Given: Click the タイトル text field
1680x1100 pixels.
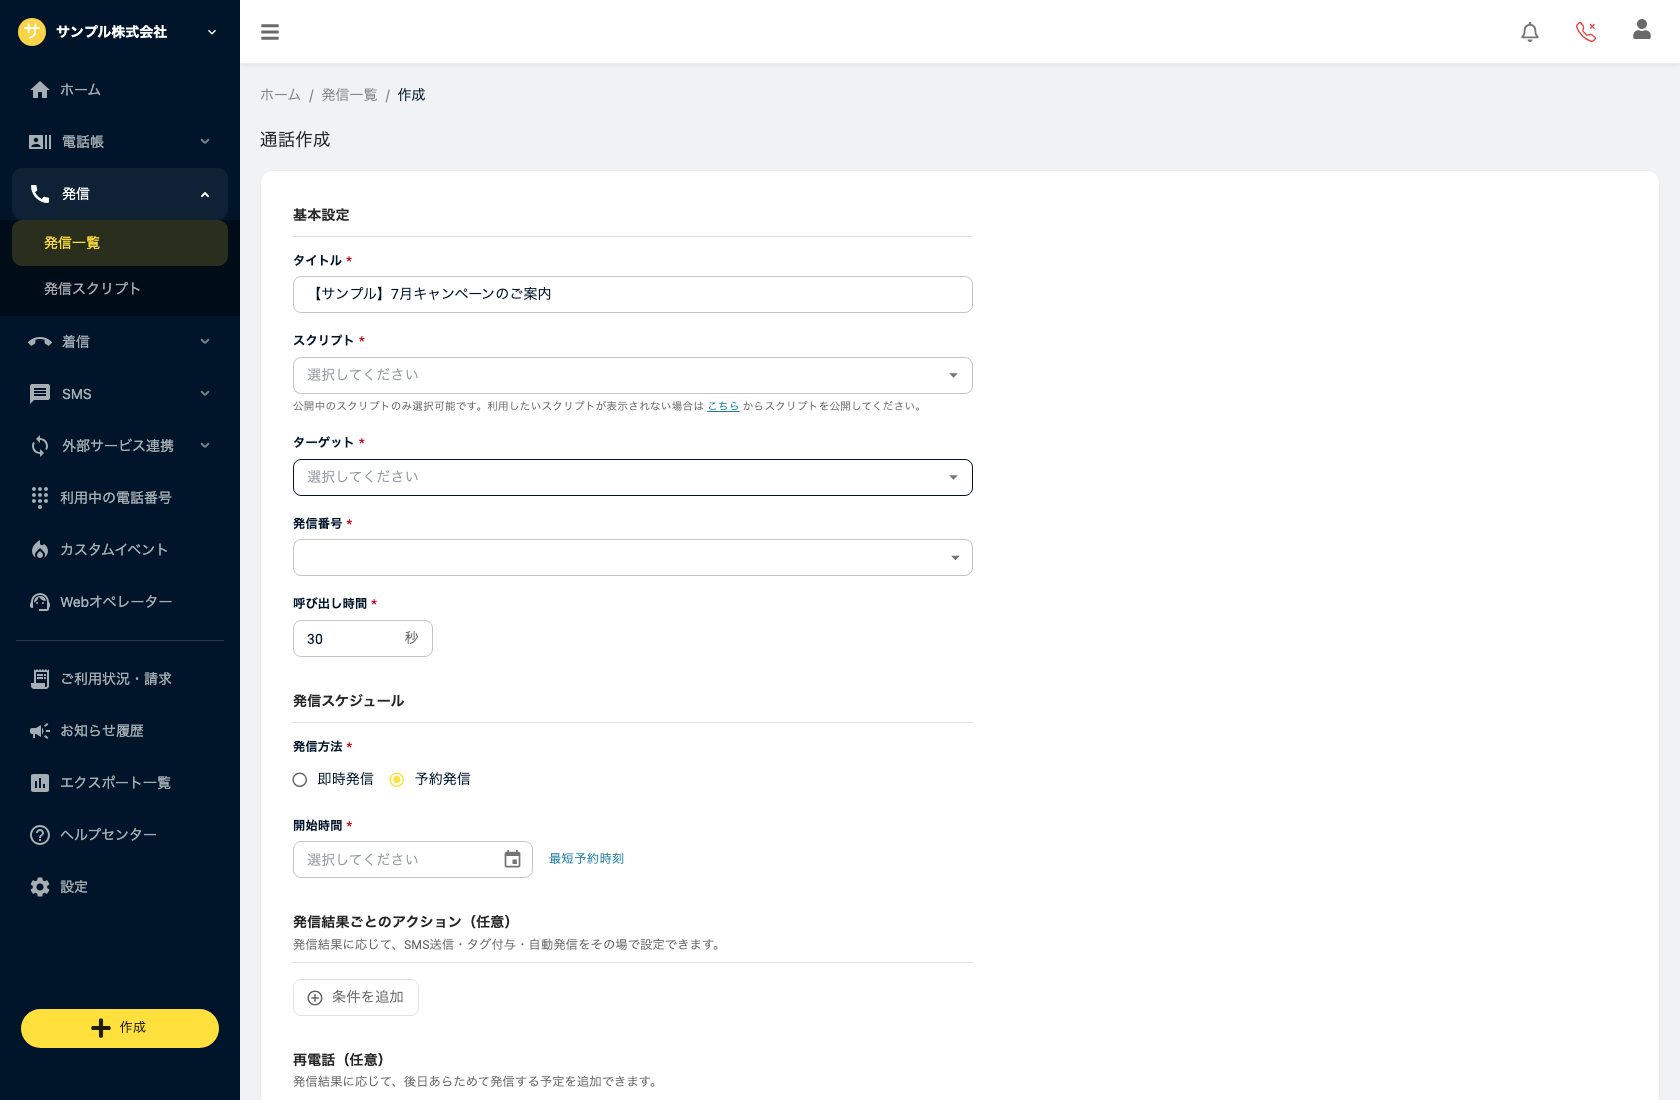Looking at the screenshot, I should point(633,294).
